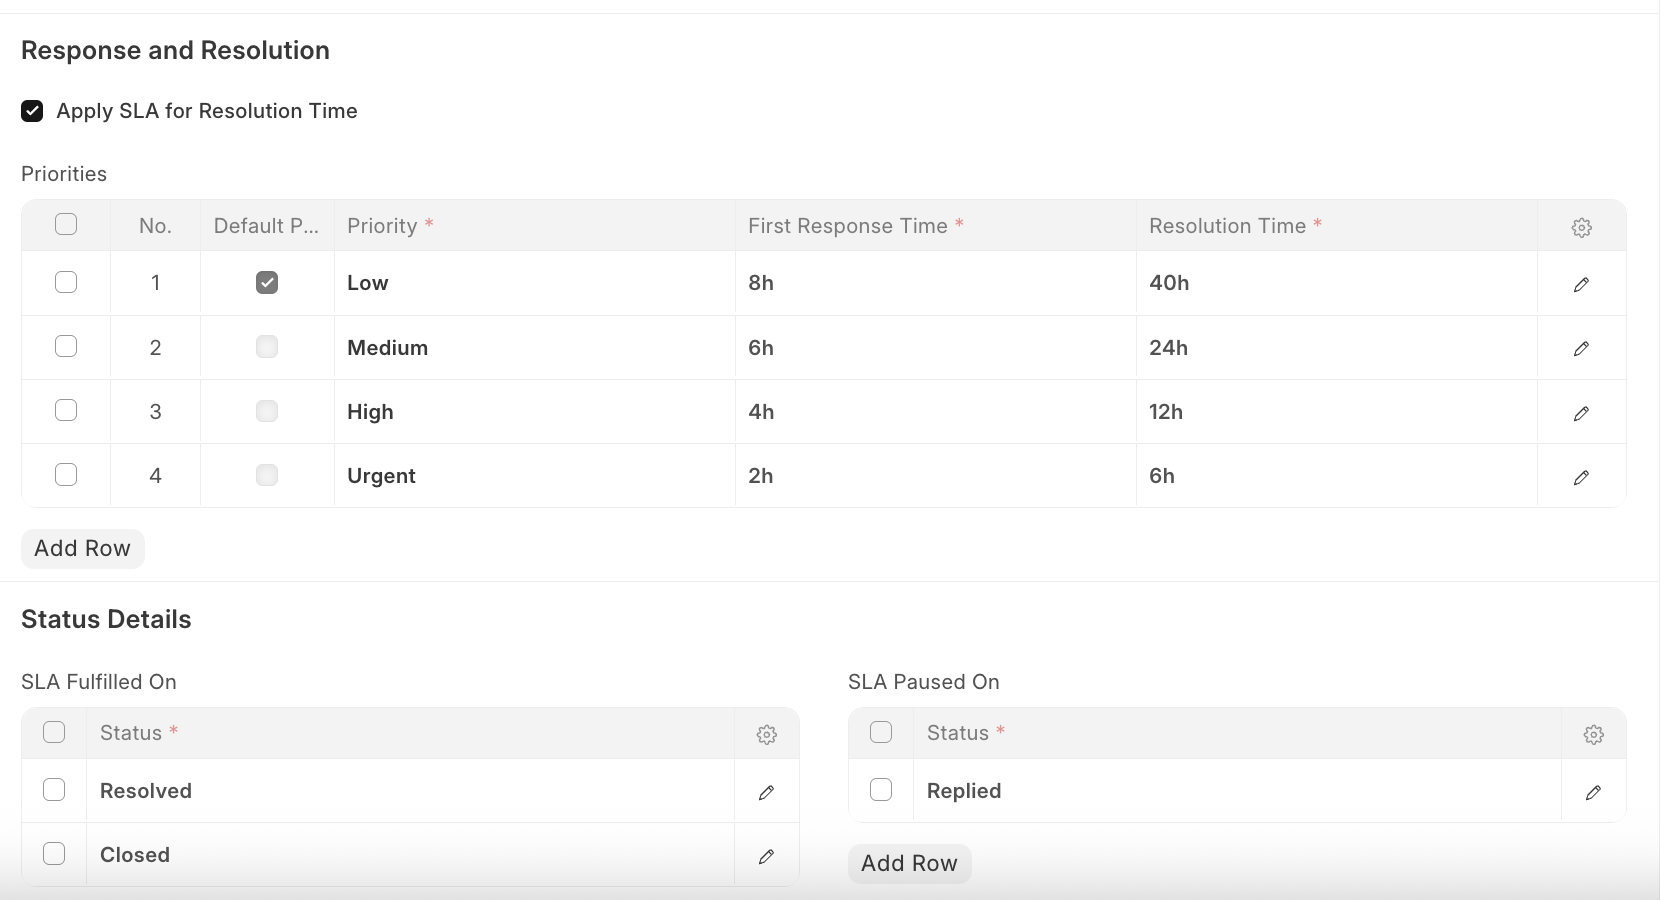1660x900 pixels.
Task: Toggle Apply SLA for Resolution Time
Action: 32,111
